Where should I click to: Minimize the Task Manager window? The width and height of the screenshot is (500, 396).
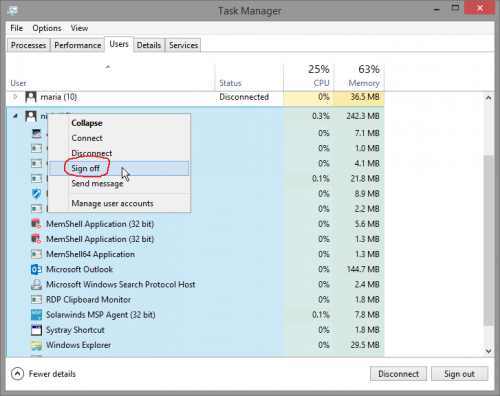click(x=437, y=9)
